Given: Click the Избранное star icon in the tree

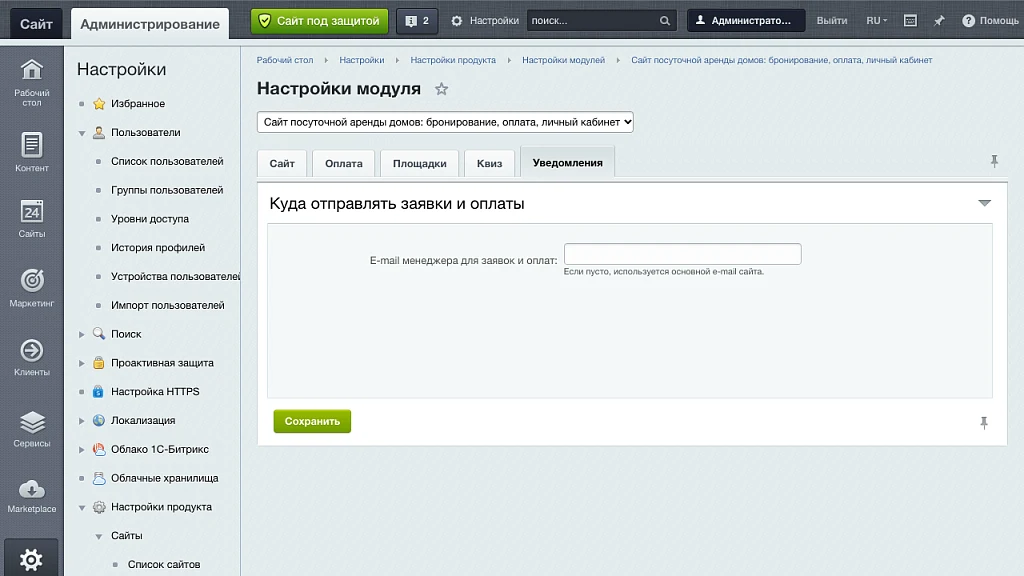Looking at the screenshot, I should [99, 103].
